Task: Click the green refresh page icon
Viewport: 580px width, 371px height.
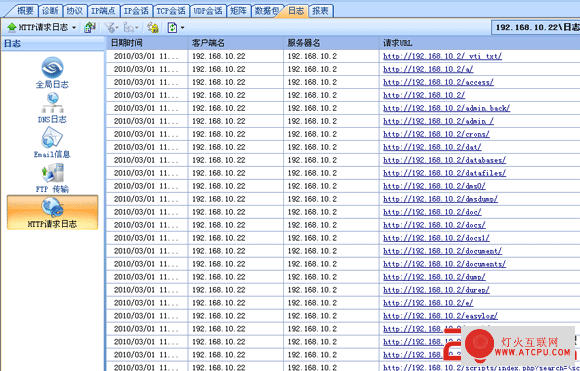Action: [172, 27]
